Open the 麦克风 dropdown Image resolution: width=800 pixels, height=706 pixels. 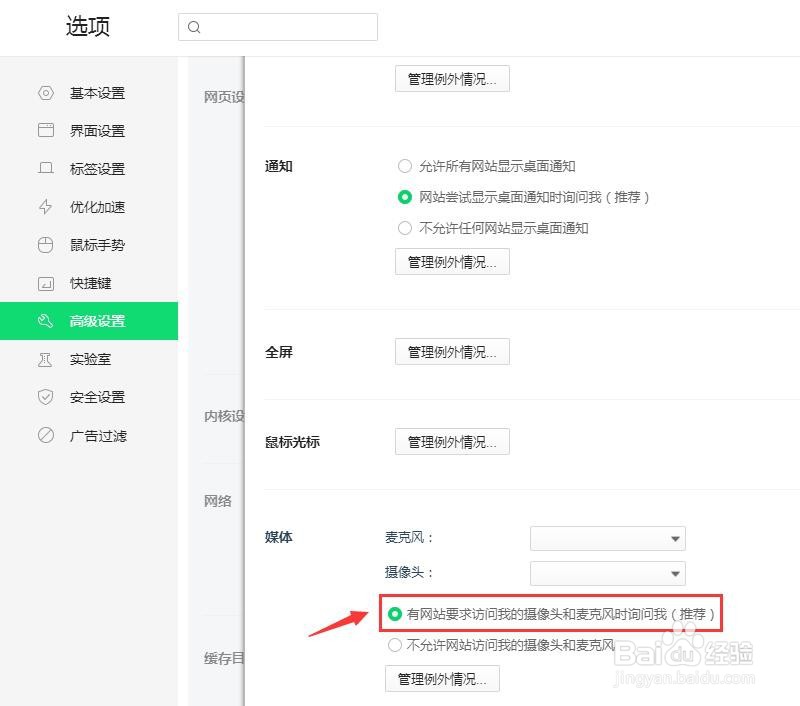pyautogui.click(x=607, y=538)
